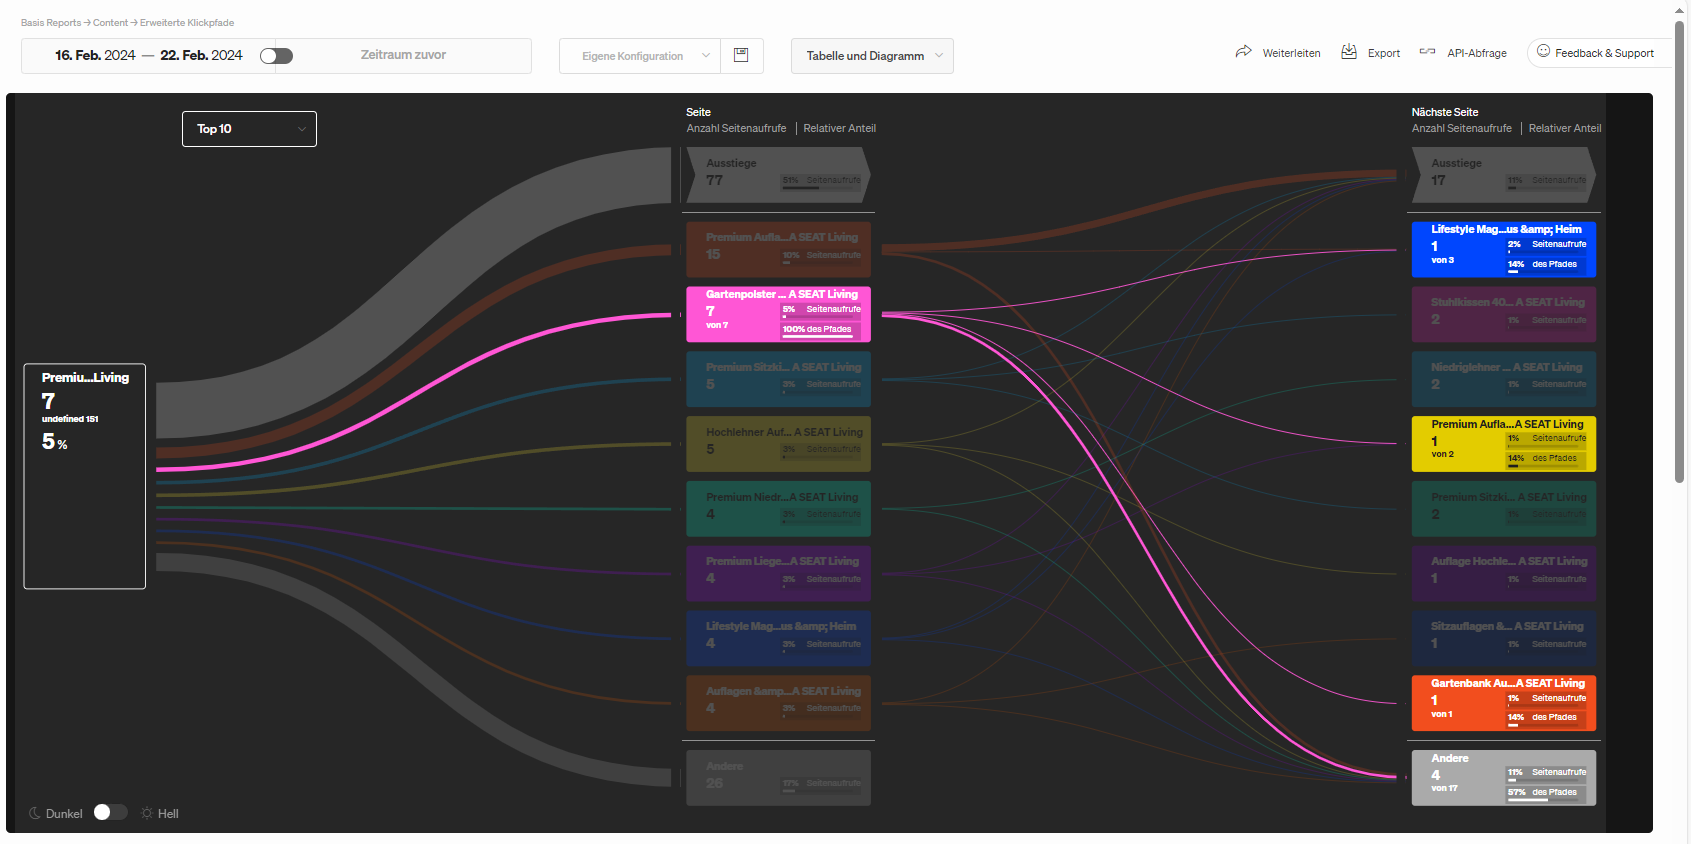Click the "Nächste Seite" column heading
Viewport: 1691px width, 844px height.
[x=1444, y=112]
